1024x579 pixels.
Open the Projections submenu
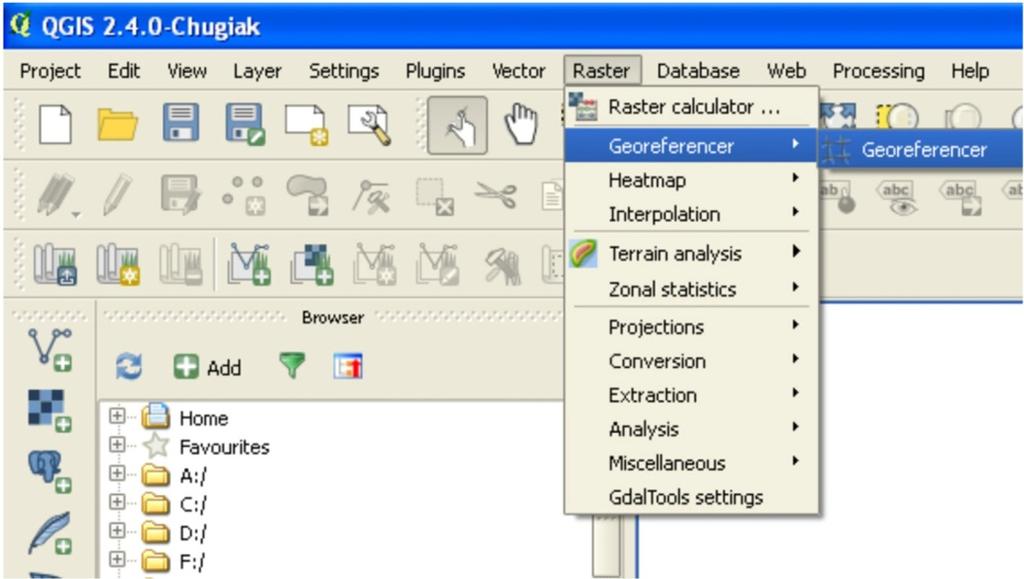(692, 326)
